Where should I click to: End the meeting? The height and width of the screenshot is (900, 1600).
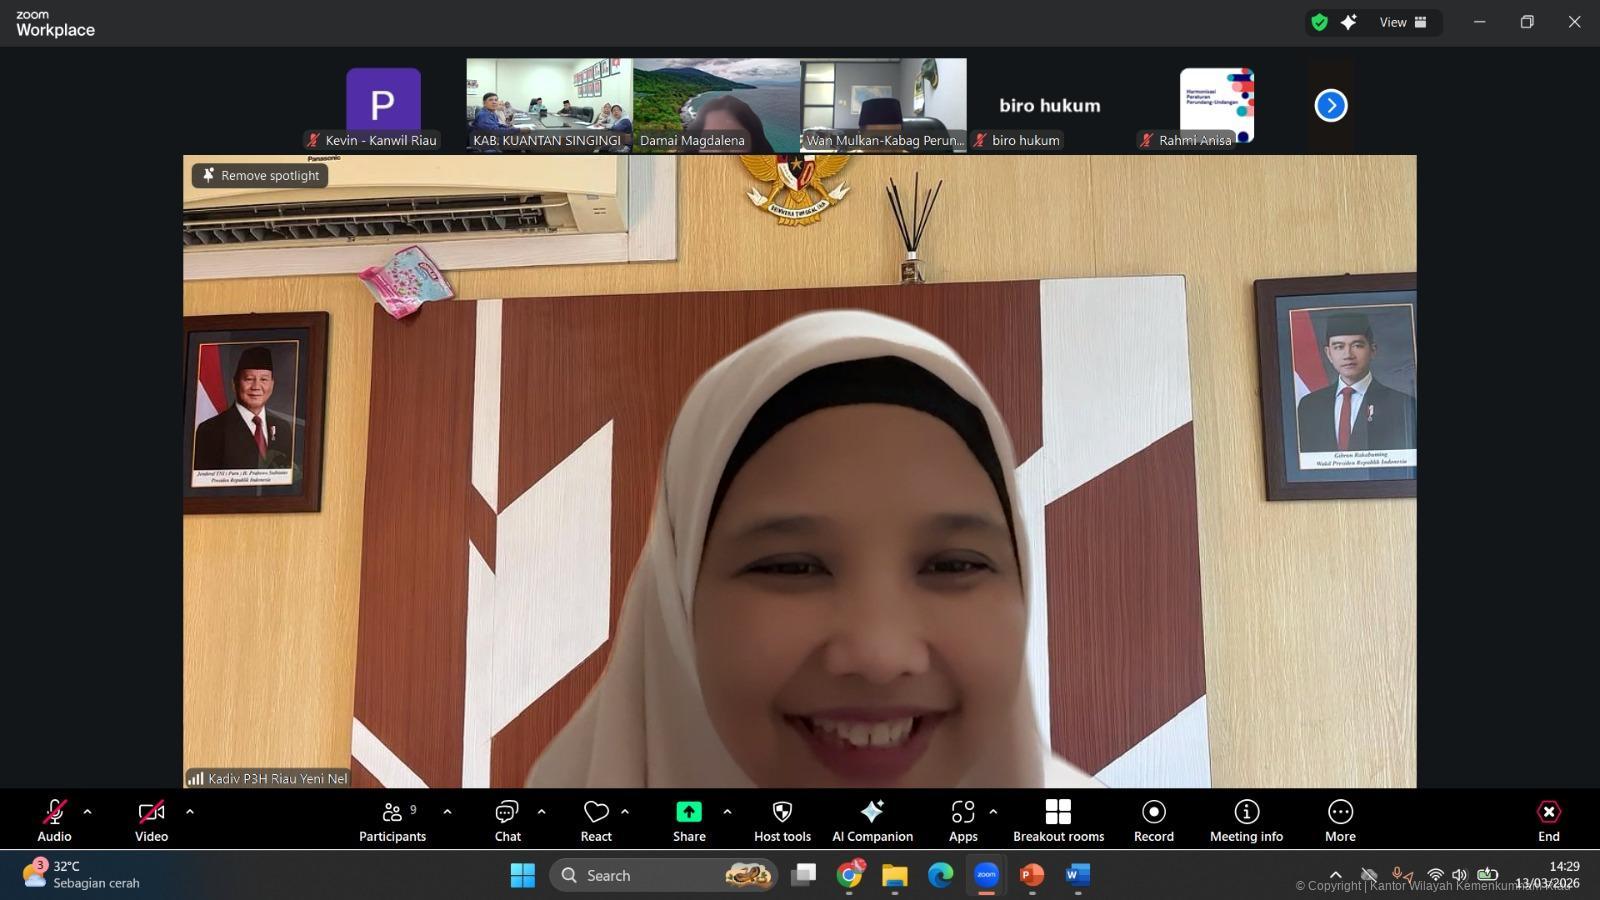tap(1548, 820)
